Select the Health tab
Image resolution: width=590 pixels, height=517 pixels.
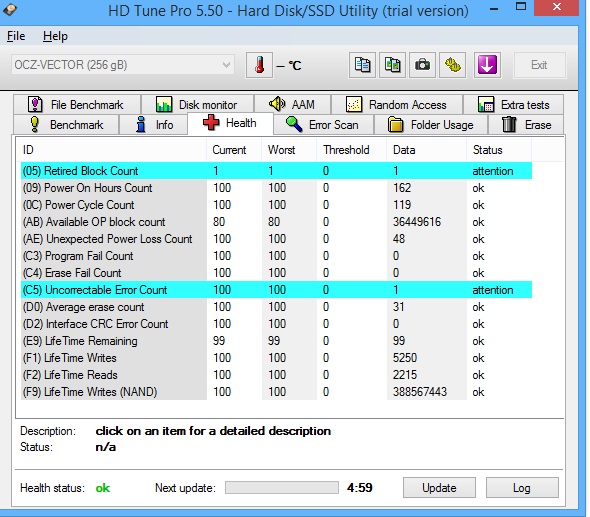coord(230,123)
